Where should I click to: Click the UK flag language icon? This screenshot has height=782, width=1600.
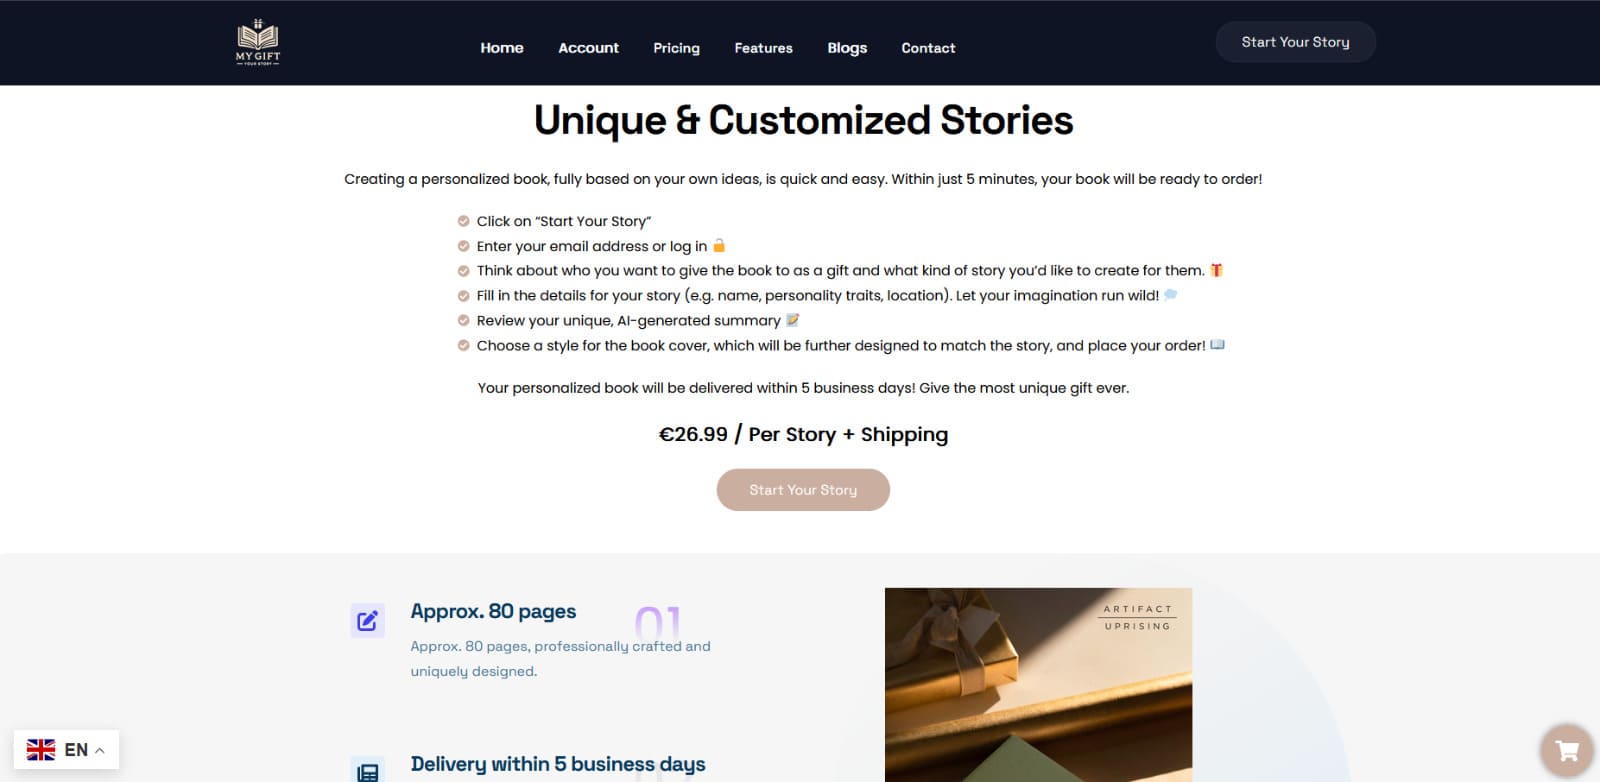point(41,749)
